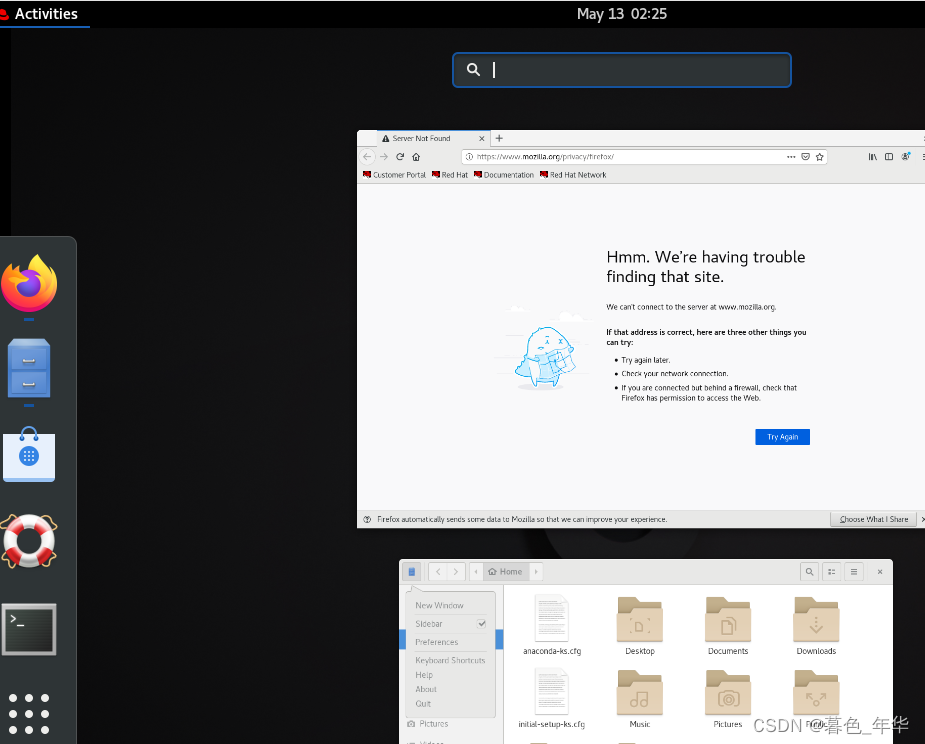Save page to Pocket

pyautogui.click(x=805, y=157)
